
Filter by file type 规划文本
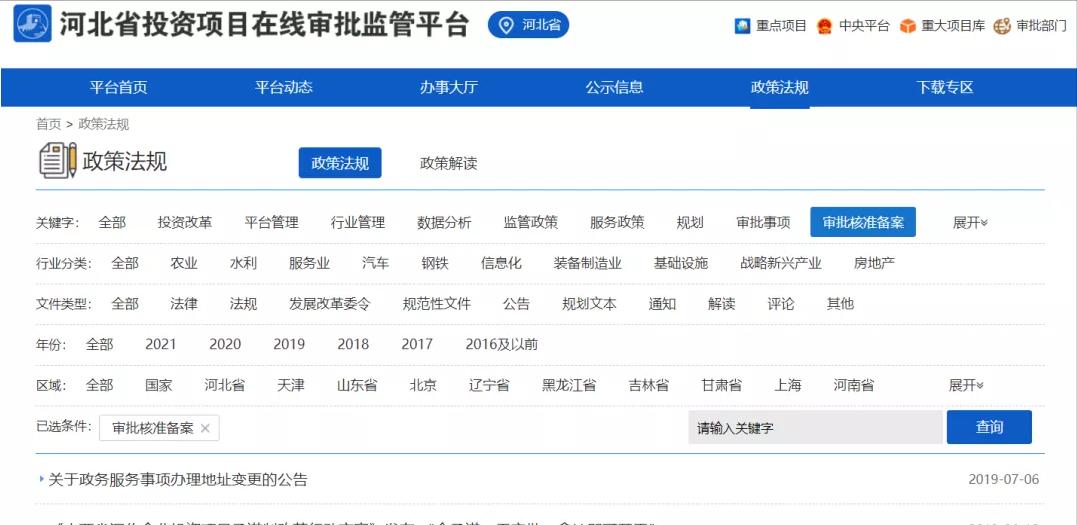589,304
